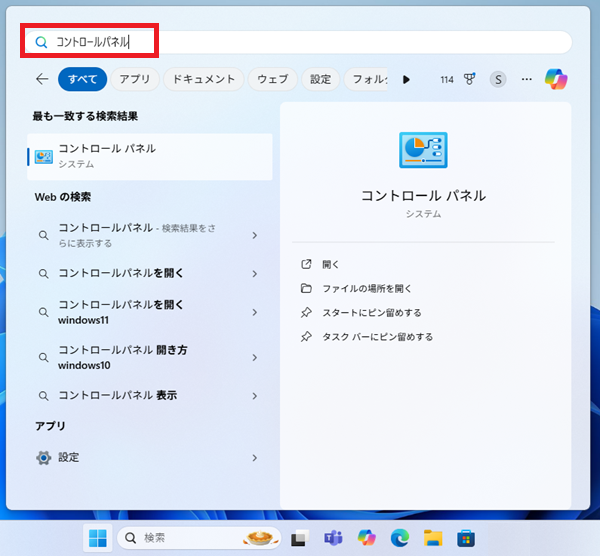
Task: Click the アプリ section heading
Action: point(50,426)
